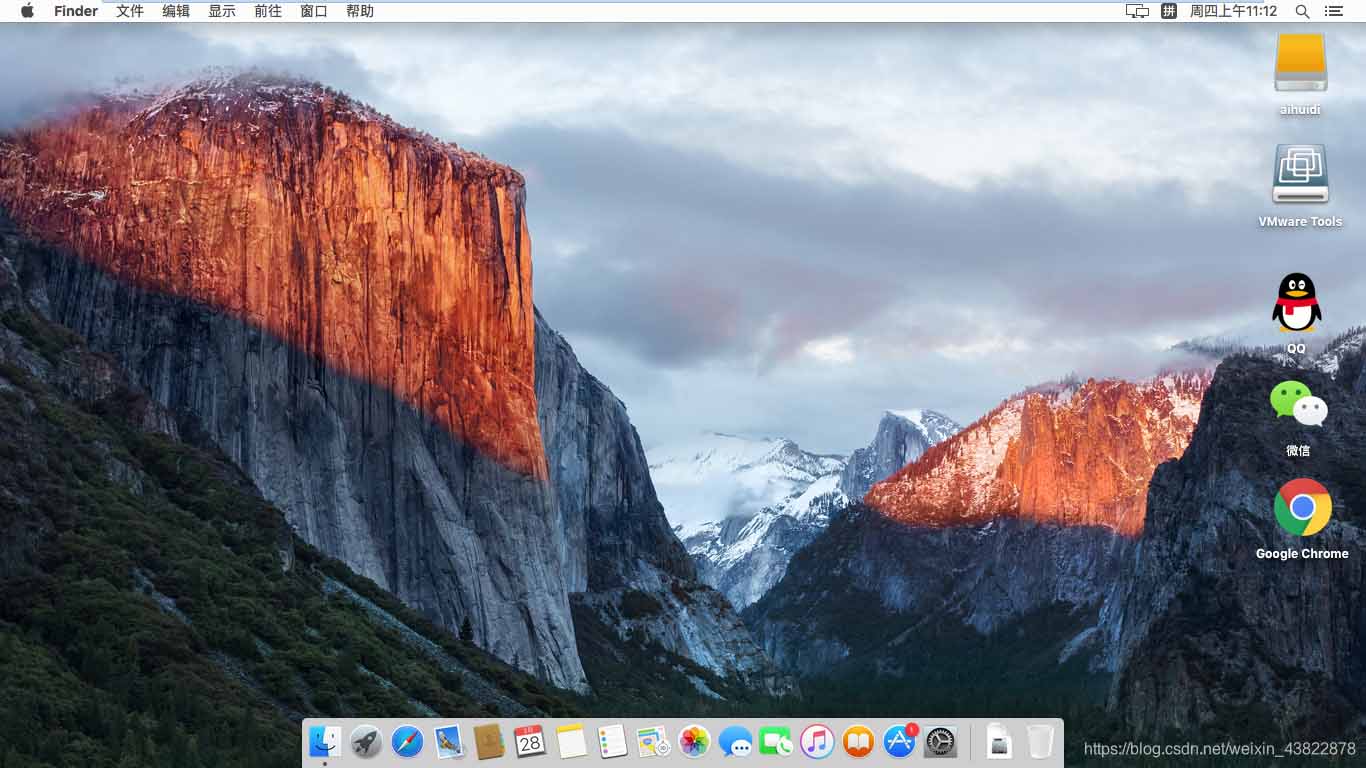This screenshot has width=1366, height=768.
Task: Open Reminders list app in Dock
Action: [x=612, y=742]
